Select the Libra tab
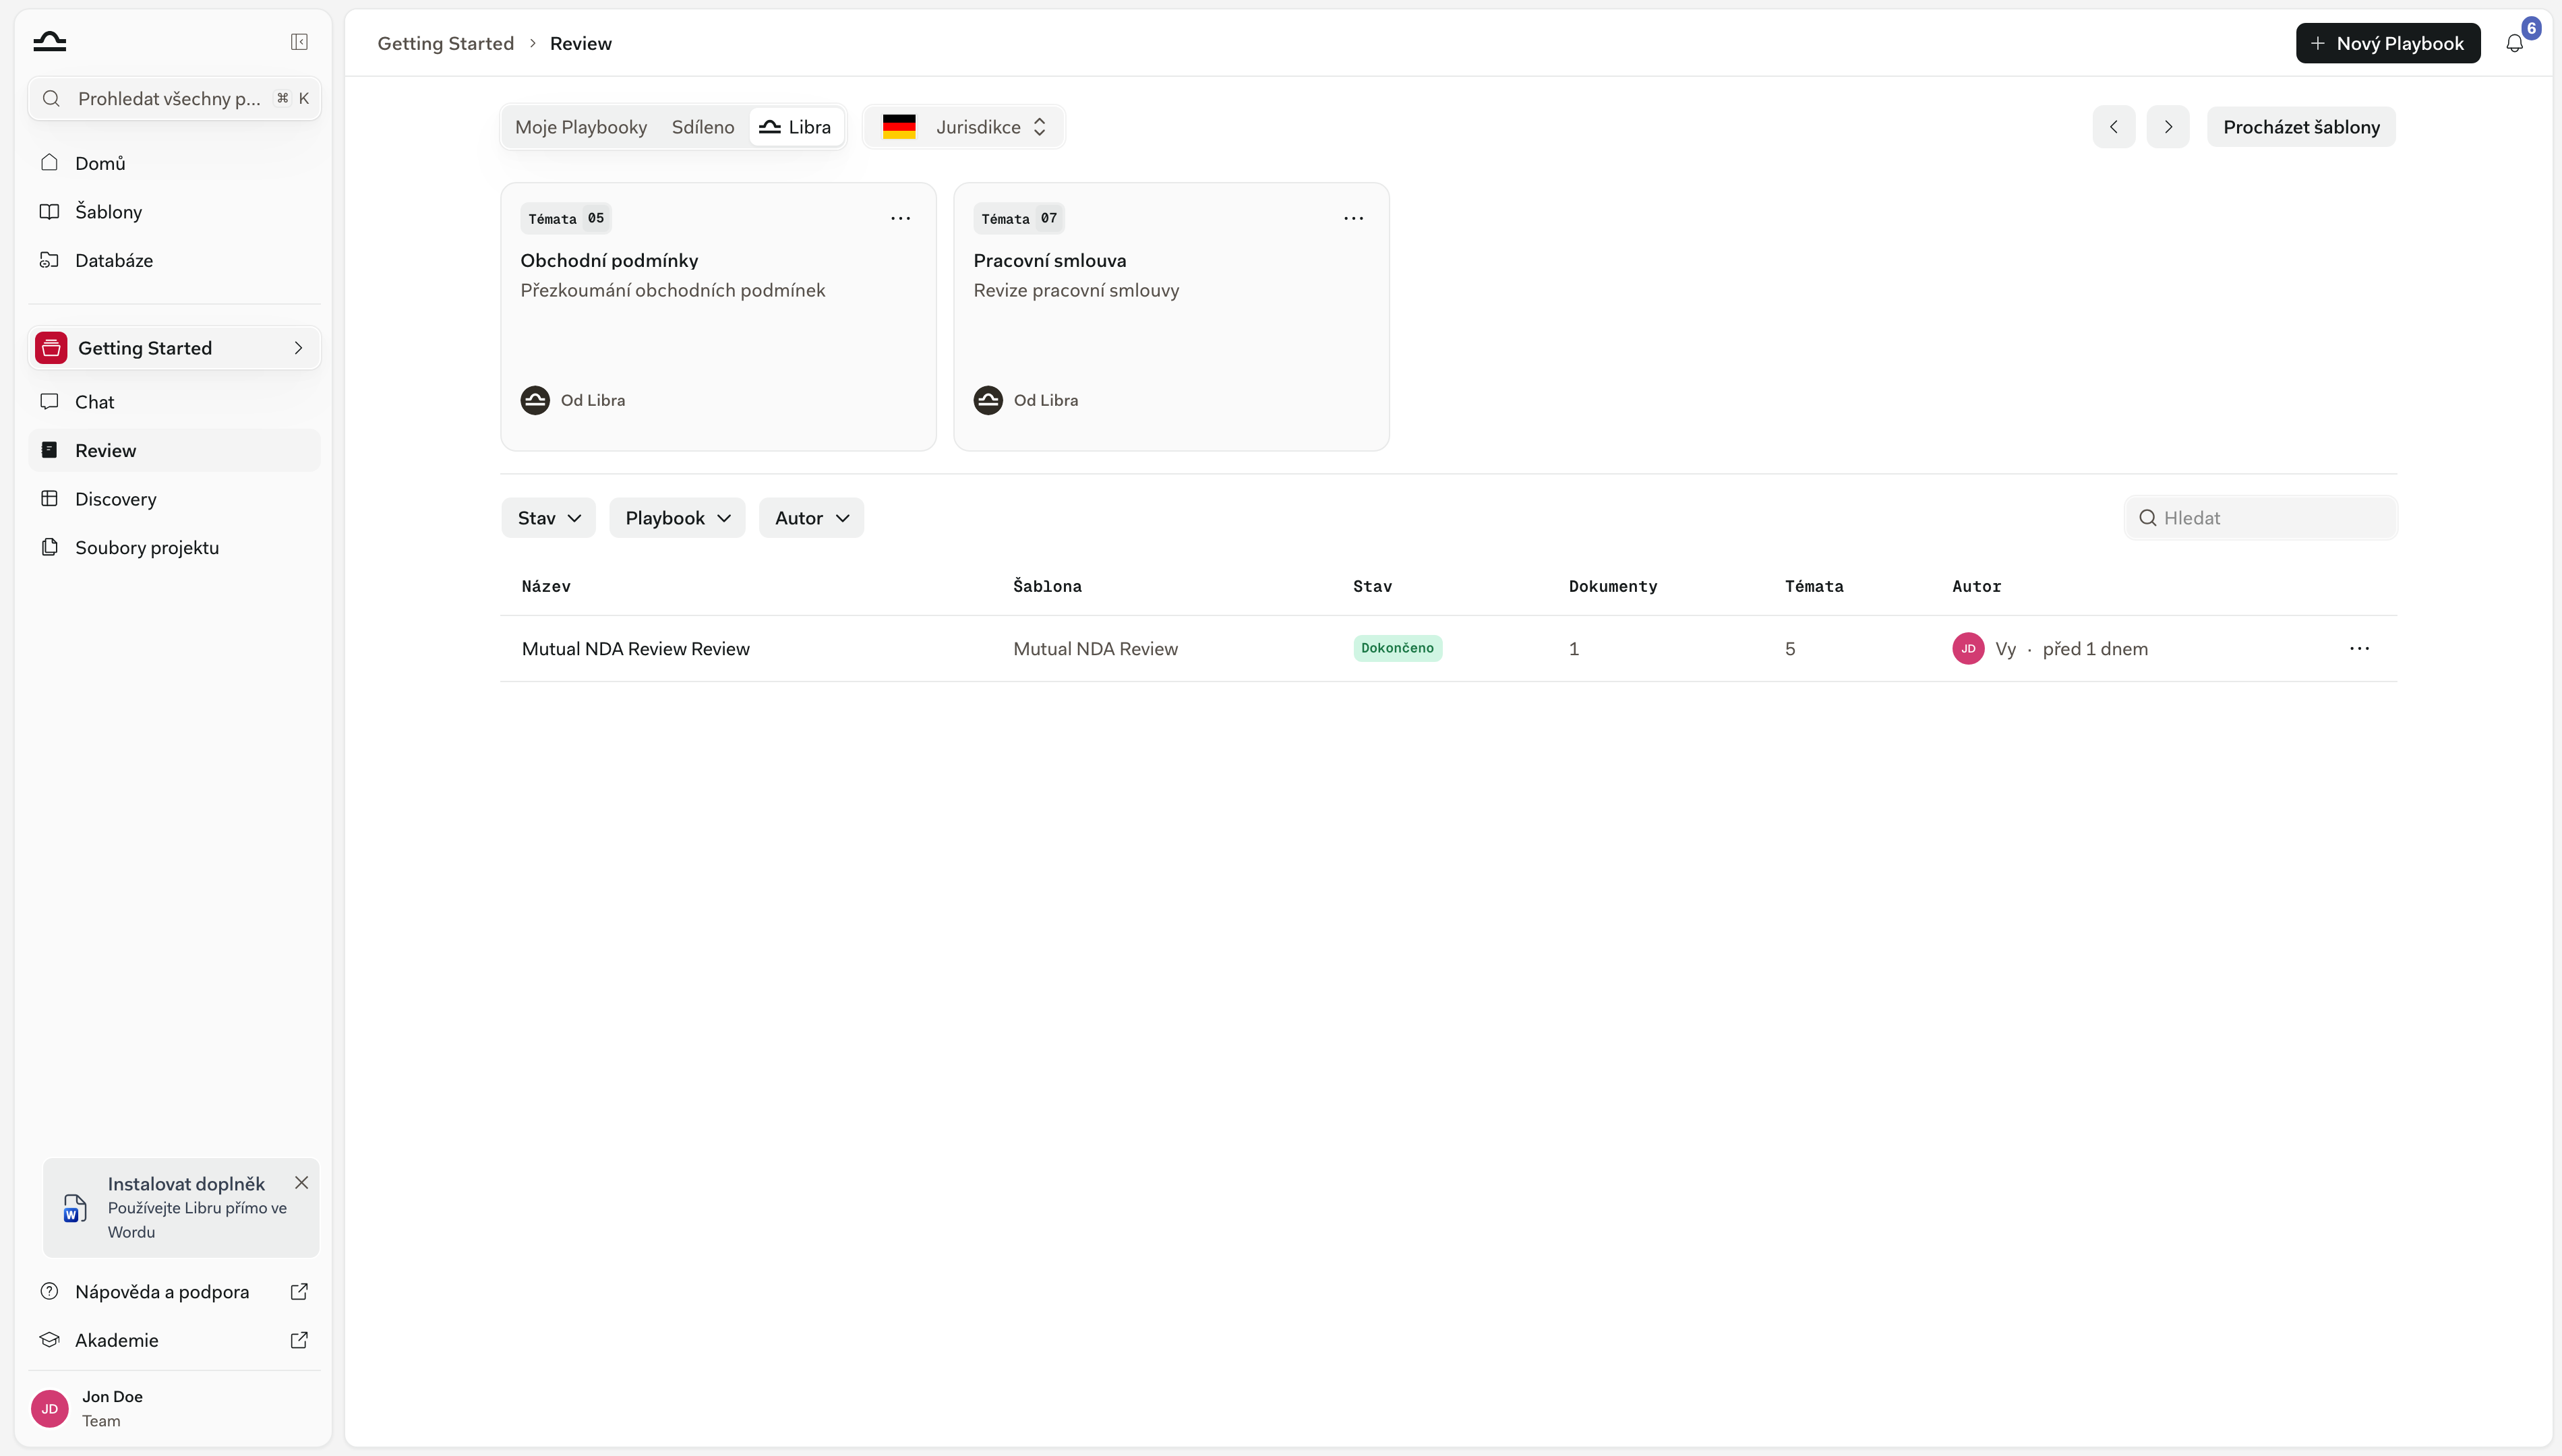This screenshot has height=1456, width=2562. tap(796, 127)
